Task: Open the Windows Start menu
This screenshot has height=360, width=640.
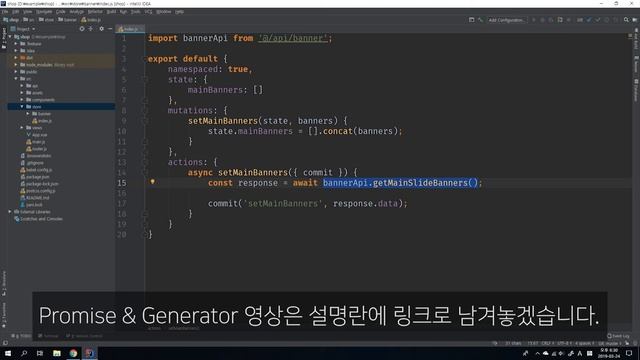Action: point(8,353)
